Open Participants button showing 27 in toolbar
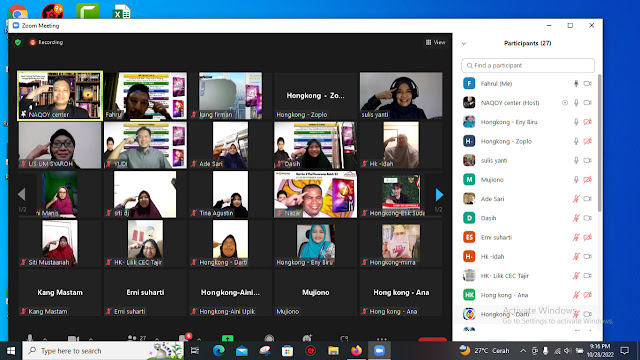Viewport: 640px width, 360px height. coord(137,338)
